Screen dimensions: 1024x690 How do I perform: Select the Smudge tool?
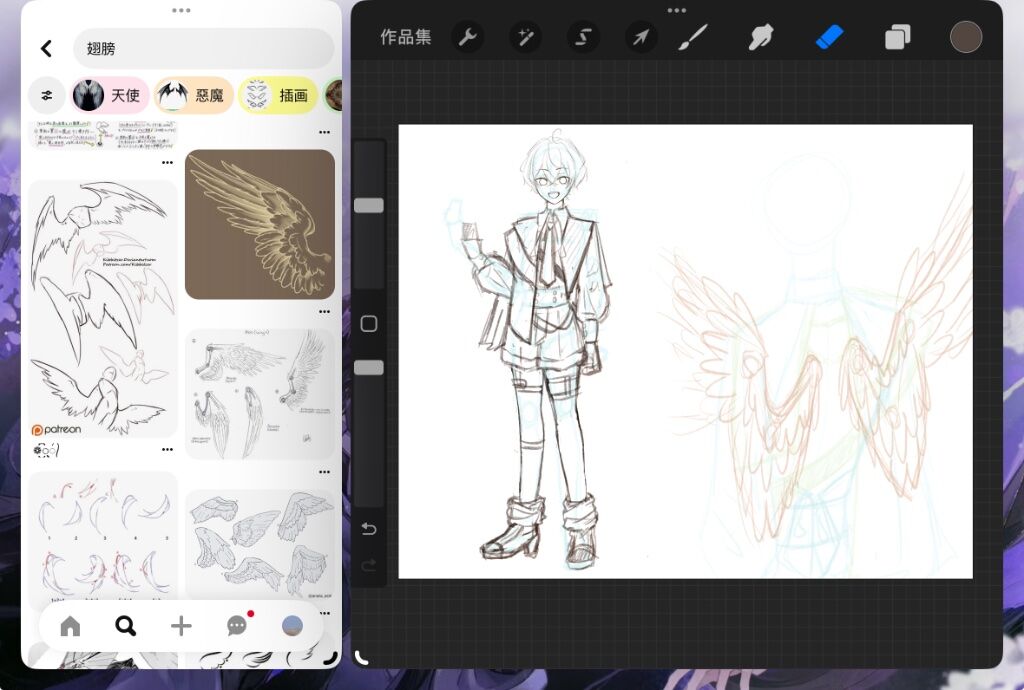[761, 38]
